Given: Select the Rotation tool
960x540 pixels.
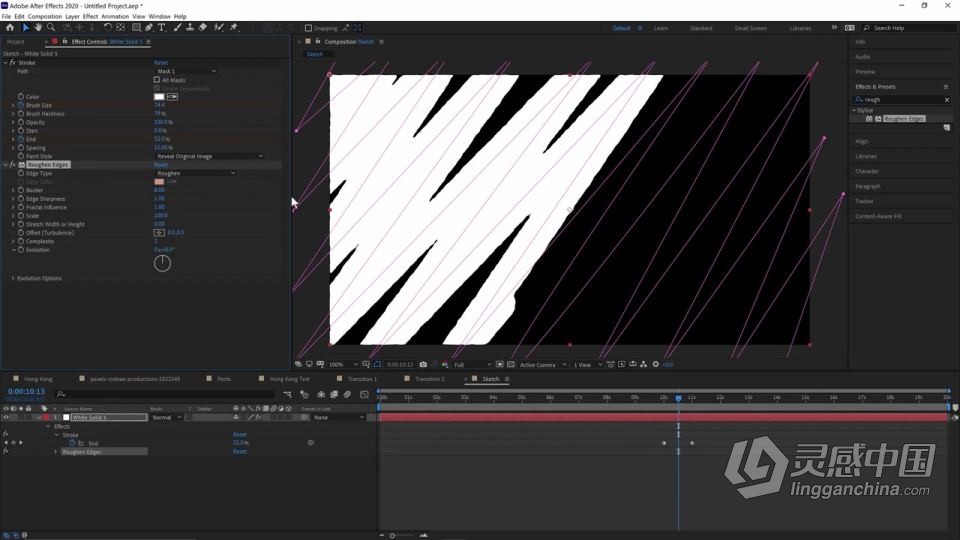Looking at the screenshot, I should 108,28.
